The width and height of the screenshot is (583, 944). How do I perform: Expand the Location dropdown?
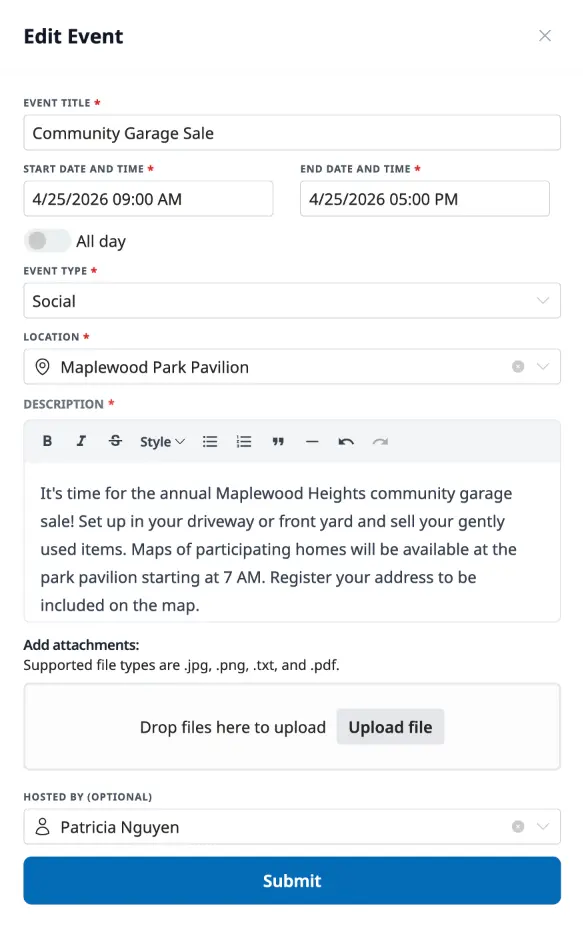pos(544,367)
